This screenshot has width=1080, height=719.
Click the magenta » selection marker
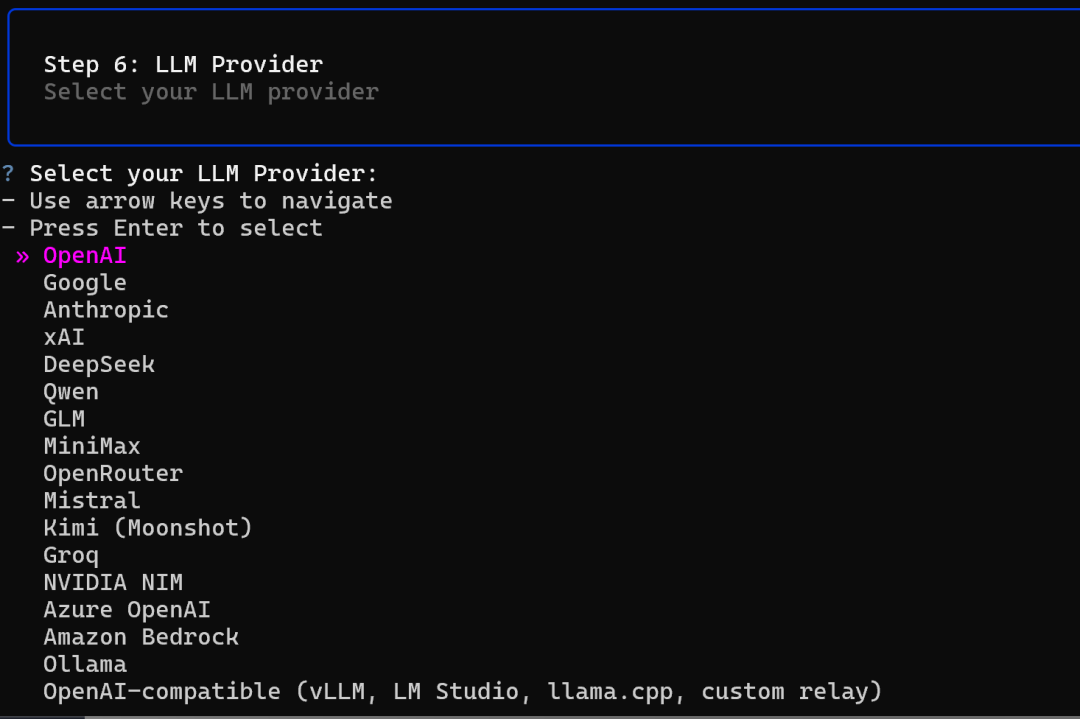point(22,257)
